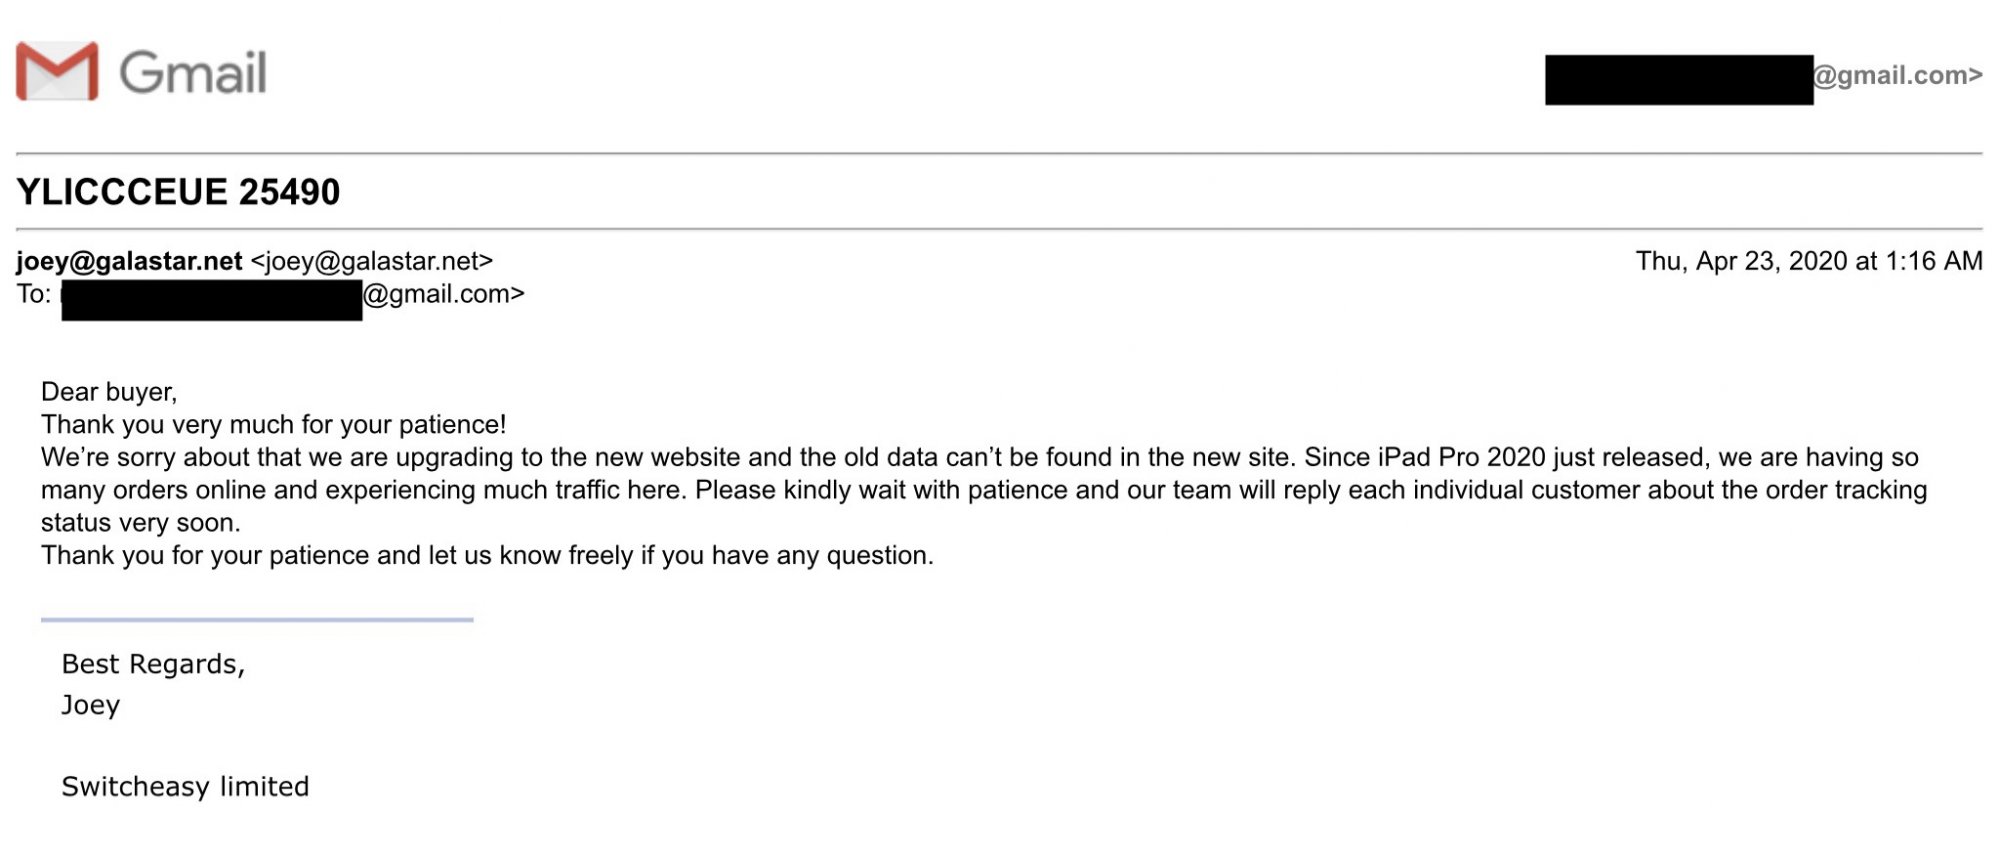Click the name Joey in the signature

pyautogui.click(x=91, y=705)
